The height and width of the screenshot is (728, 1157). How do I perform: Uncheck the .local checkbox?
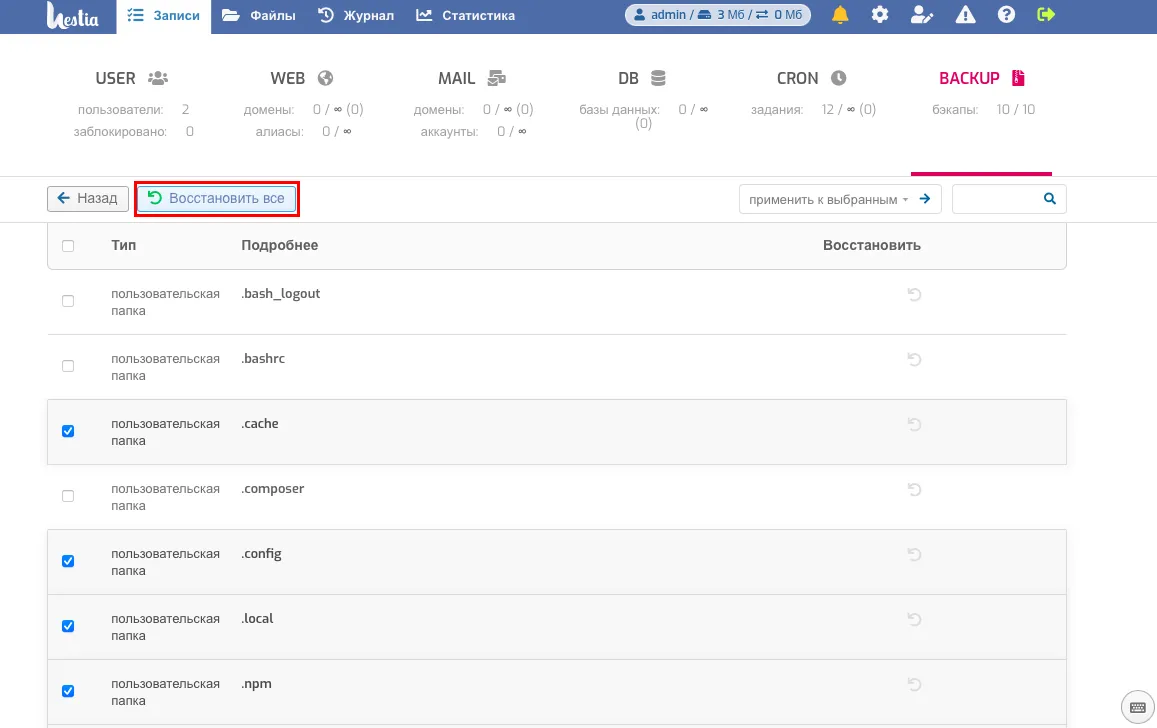(68, 626)
